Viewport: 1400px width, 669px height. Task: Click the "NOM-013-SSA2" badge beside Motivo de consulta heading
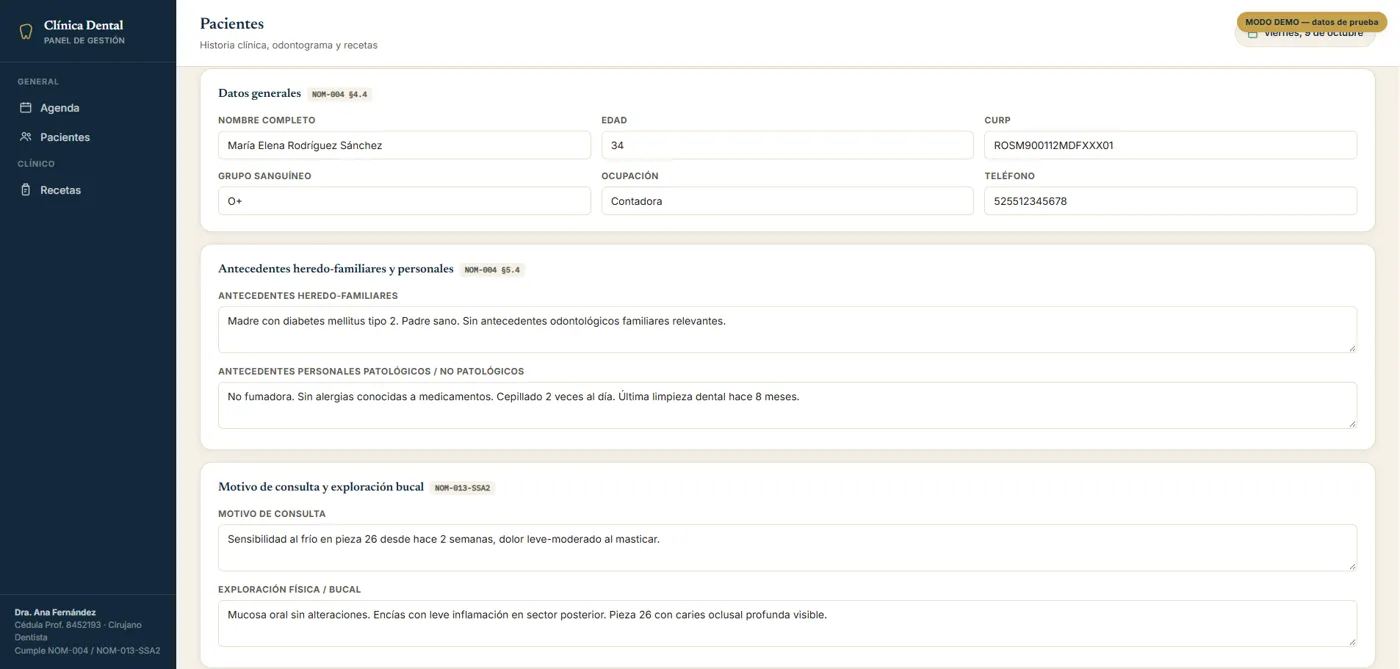tap(463, 488)
